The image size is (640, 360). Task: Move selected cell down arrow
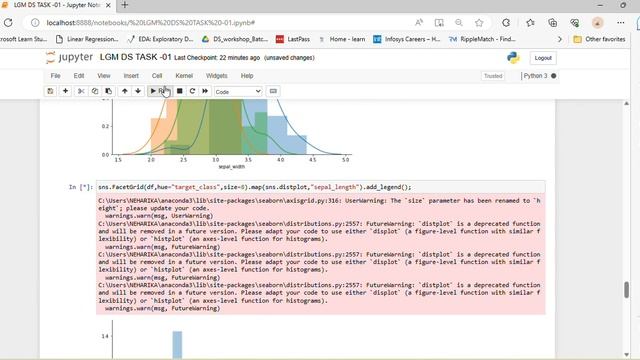click(x=138, y=91)
